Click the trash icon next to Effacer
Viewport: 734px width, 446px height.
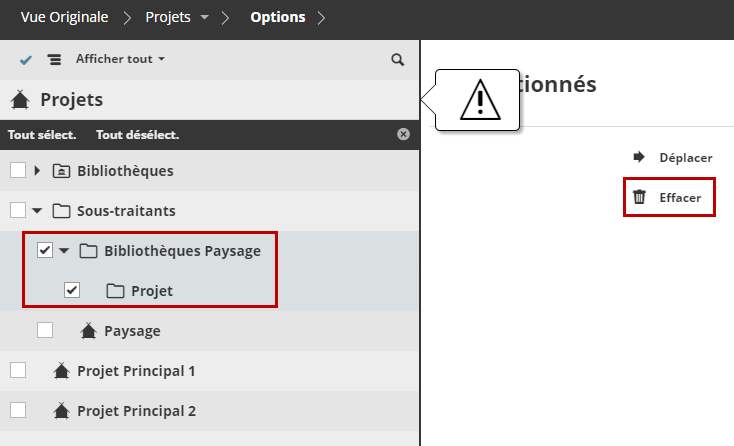point(639,198)
